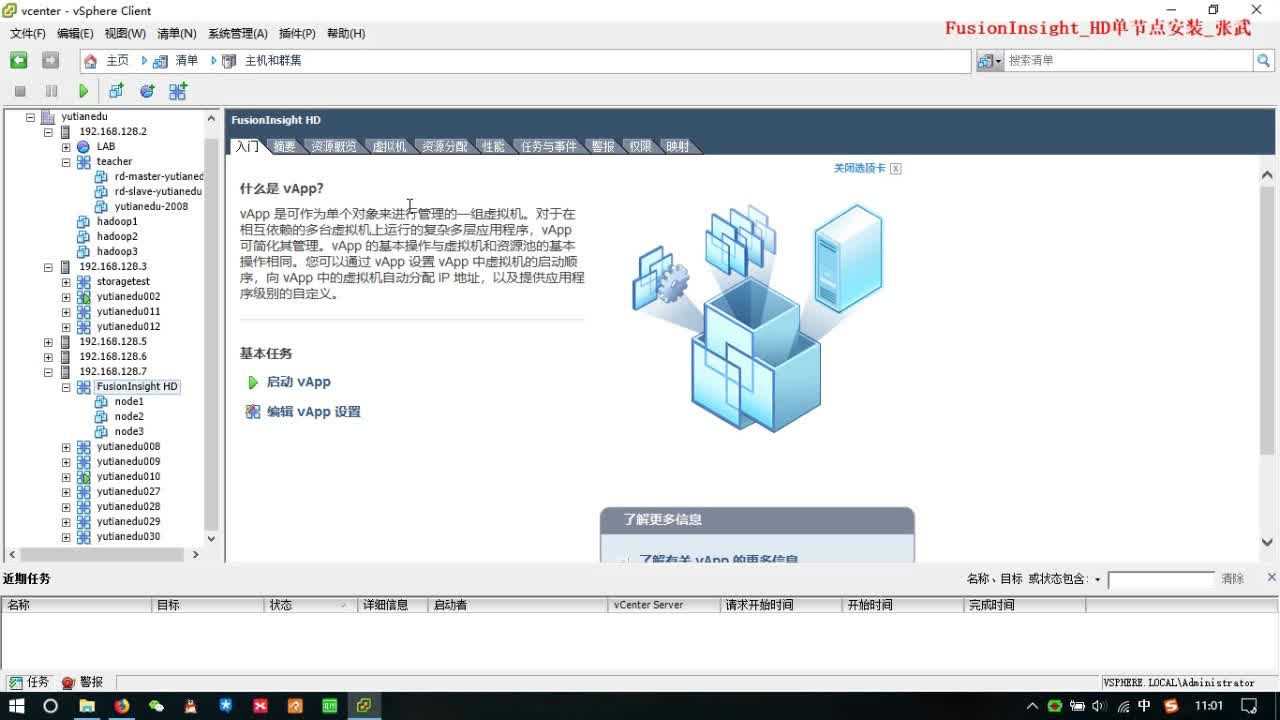Click the green power on play icon
This screenshot has height=720, width=1280.
pos(84,91)
